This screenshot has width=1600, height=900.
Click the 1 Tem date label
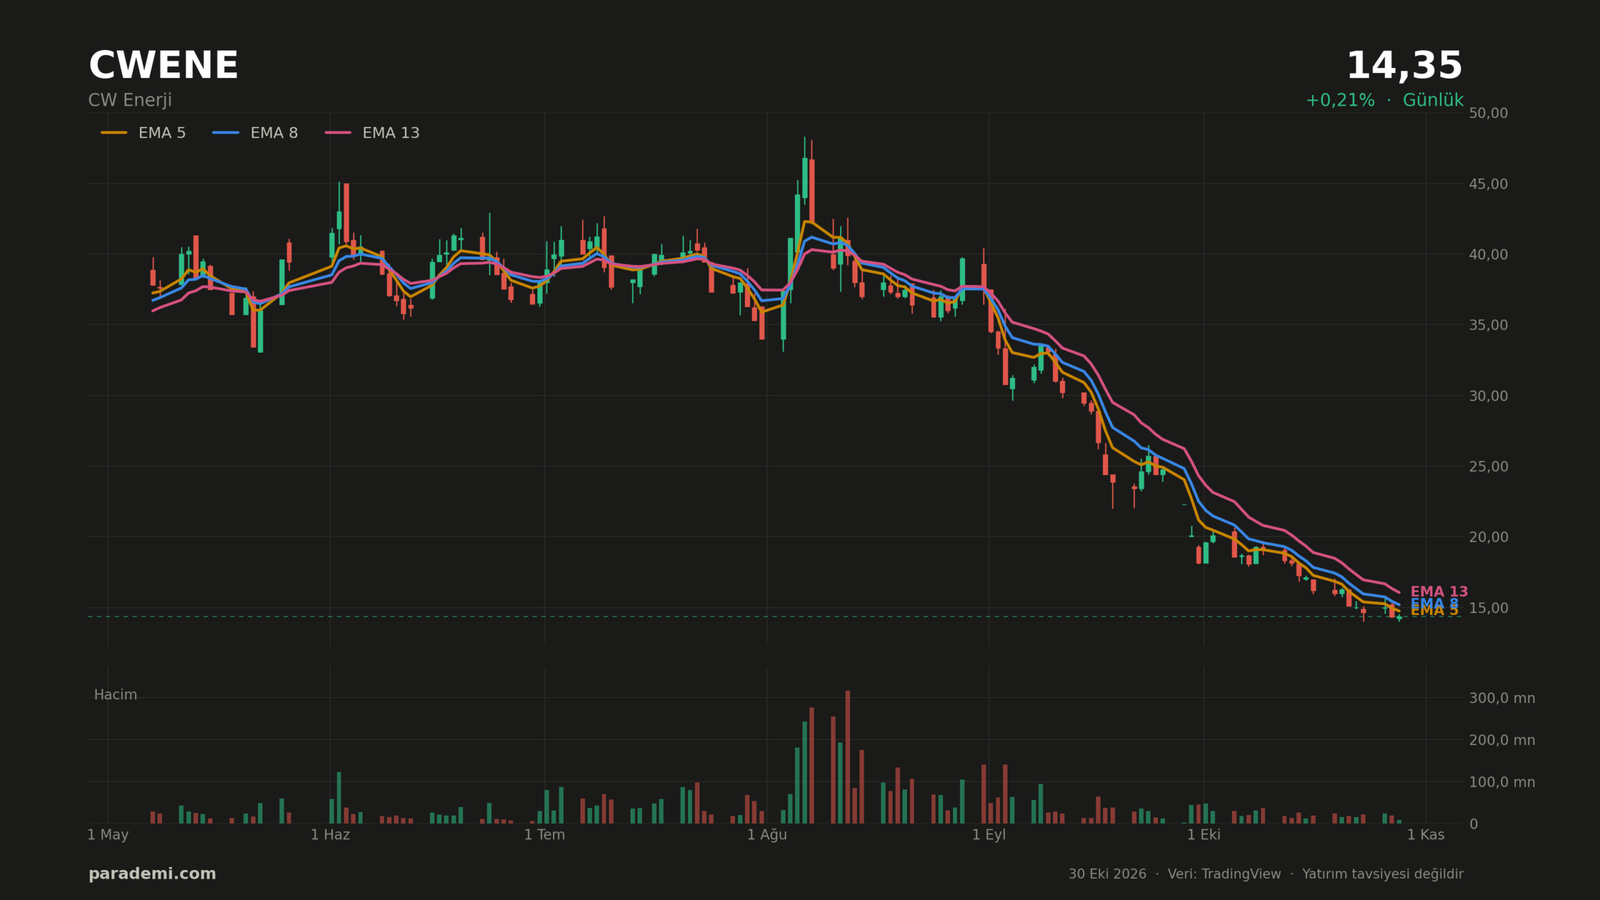[x=544, y=835]
